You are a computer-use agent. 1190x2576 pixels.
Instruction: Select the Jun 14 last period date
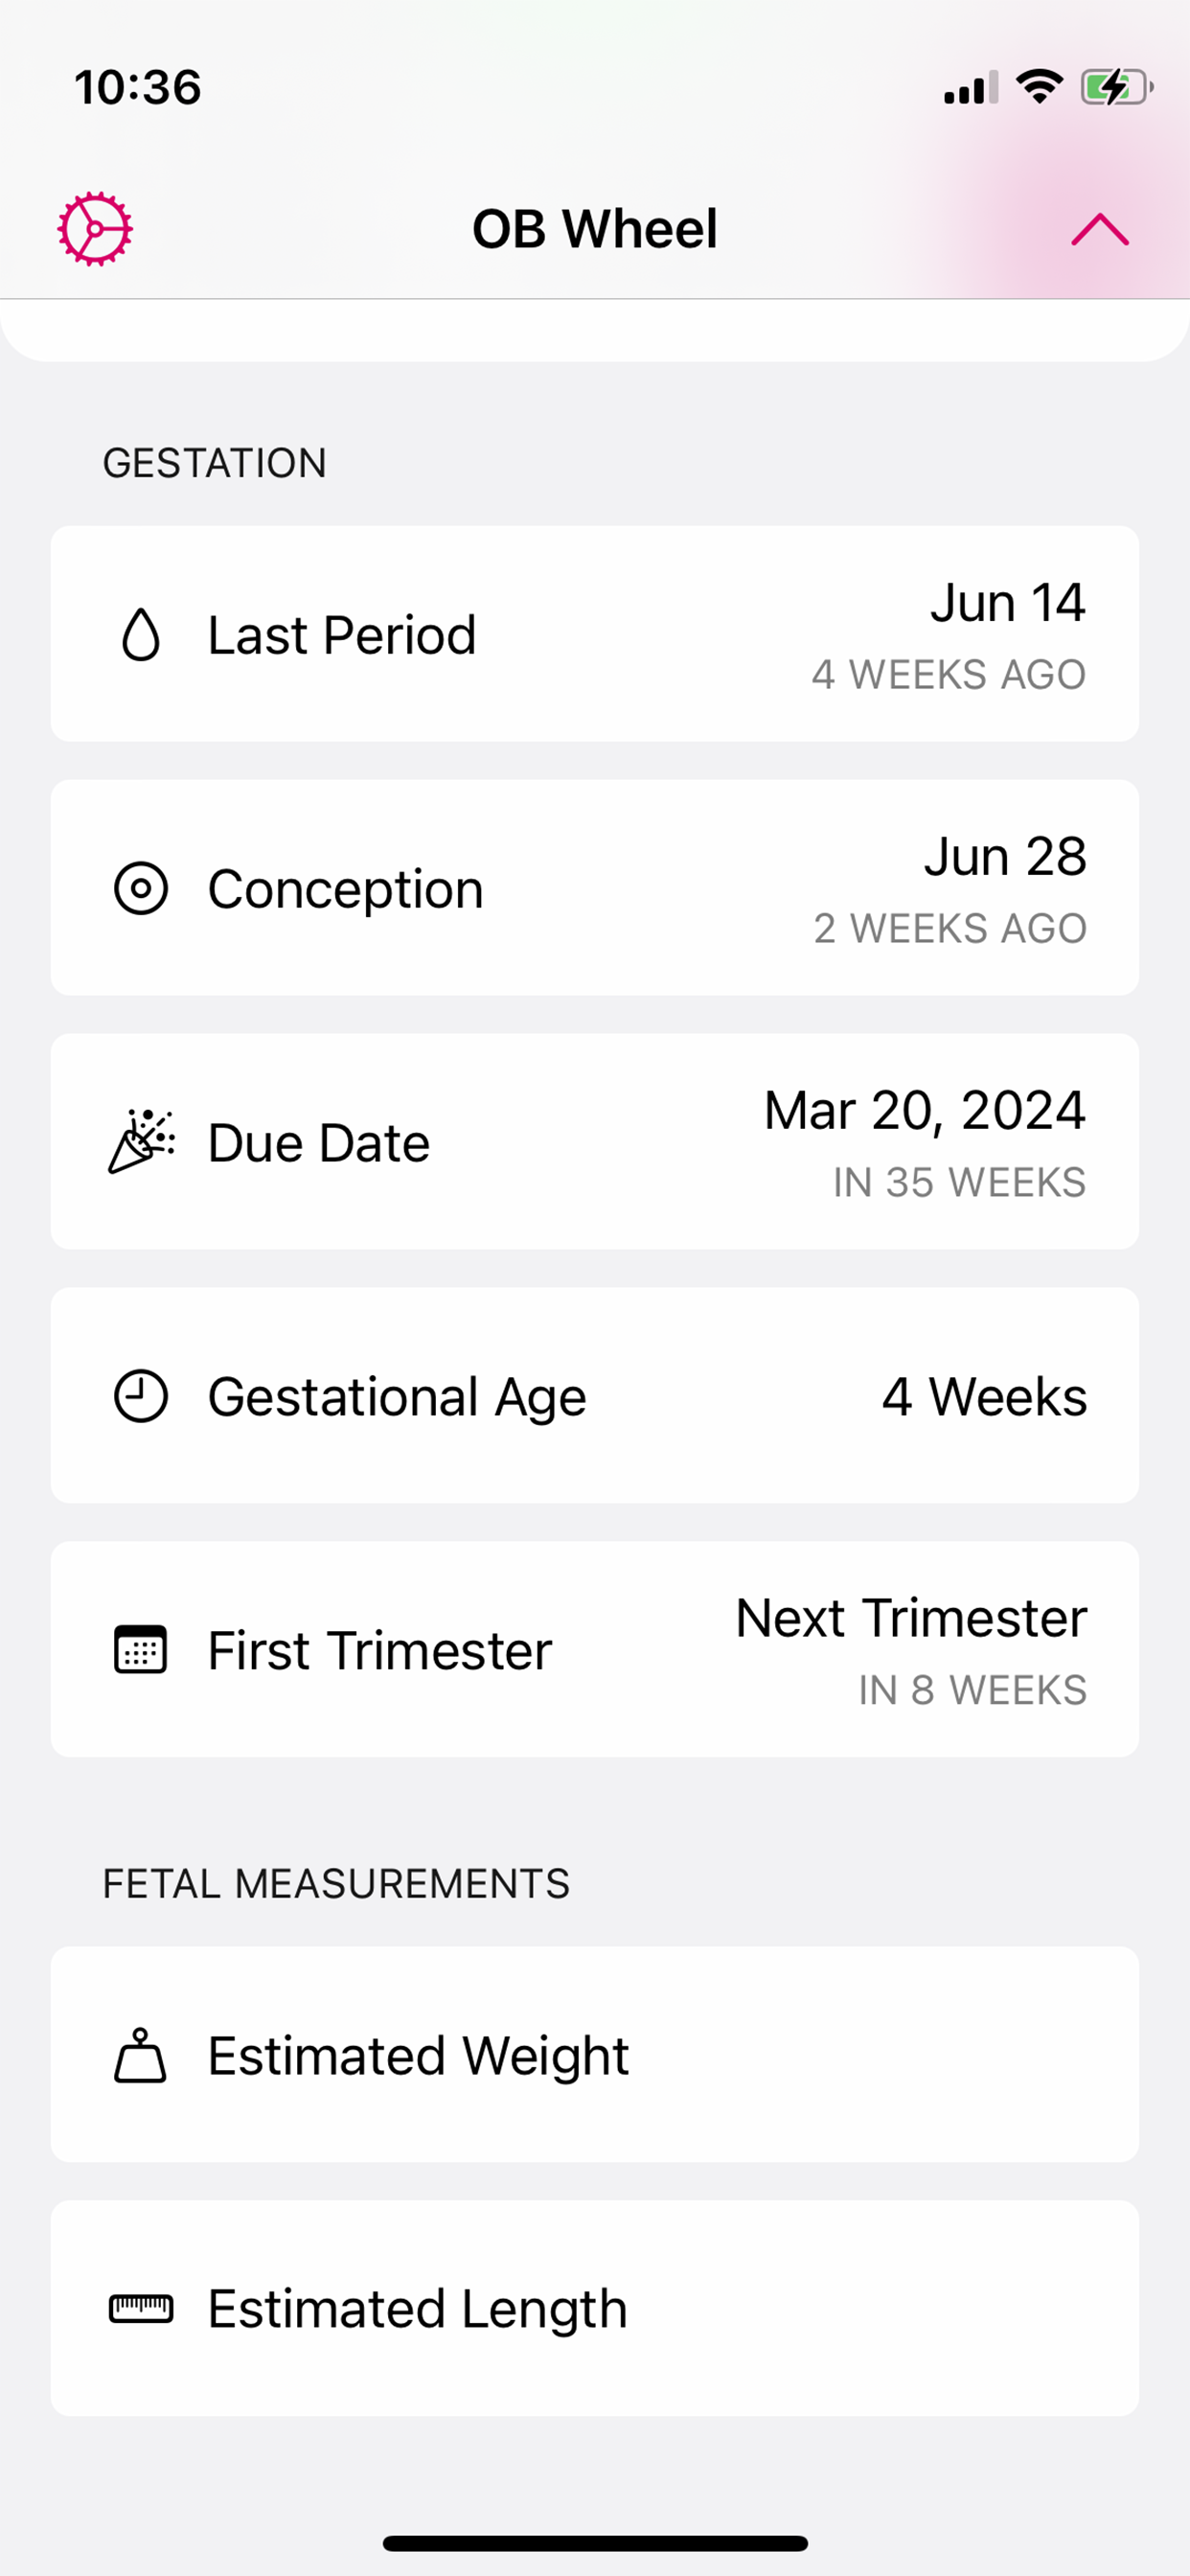tap(1008, 603)
